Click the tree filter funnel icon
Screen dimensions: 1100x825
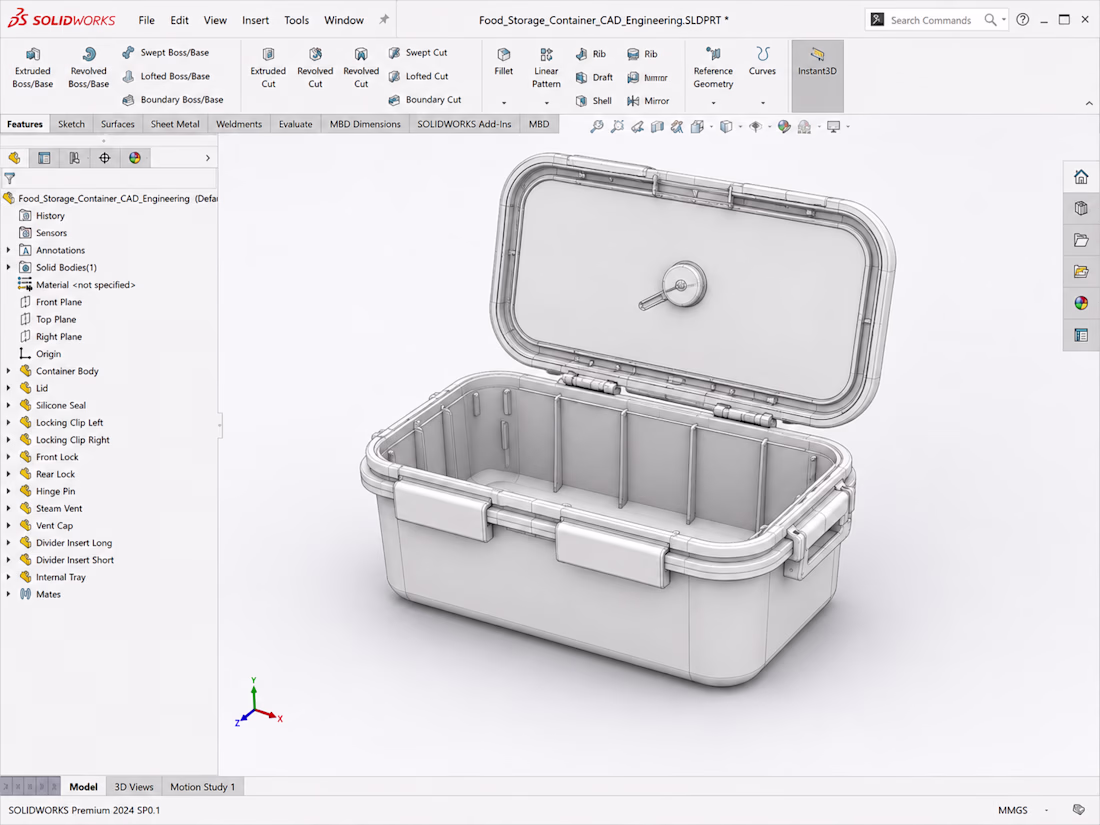pyautogui.click(x=10, y=178)
